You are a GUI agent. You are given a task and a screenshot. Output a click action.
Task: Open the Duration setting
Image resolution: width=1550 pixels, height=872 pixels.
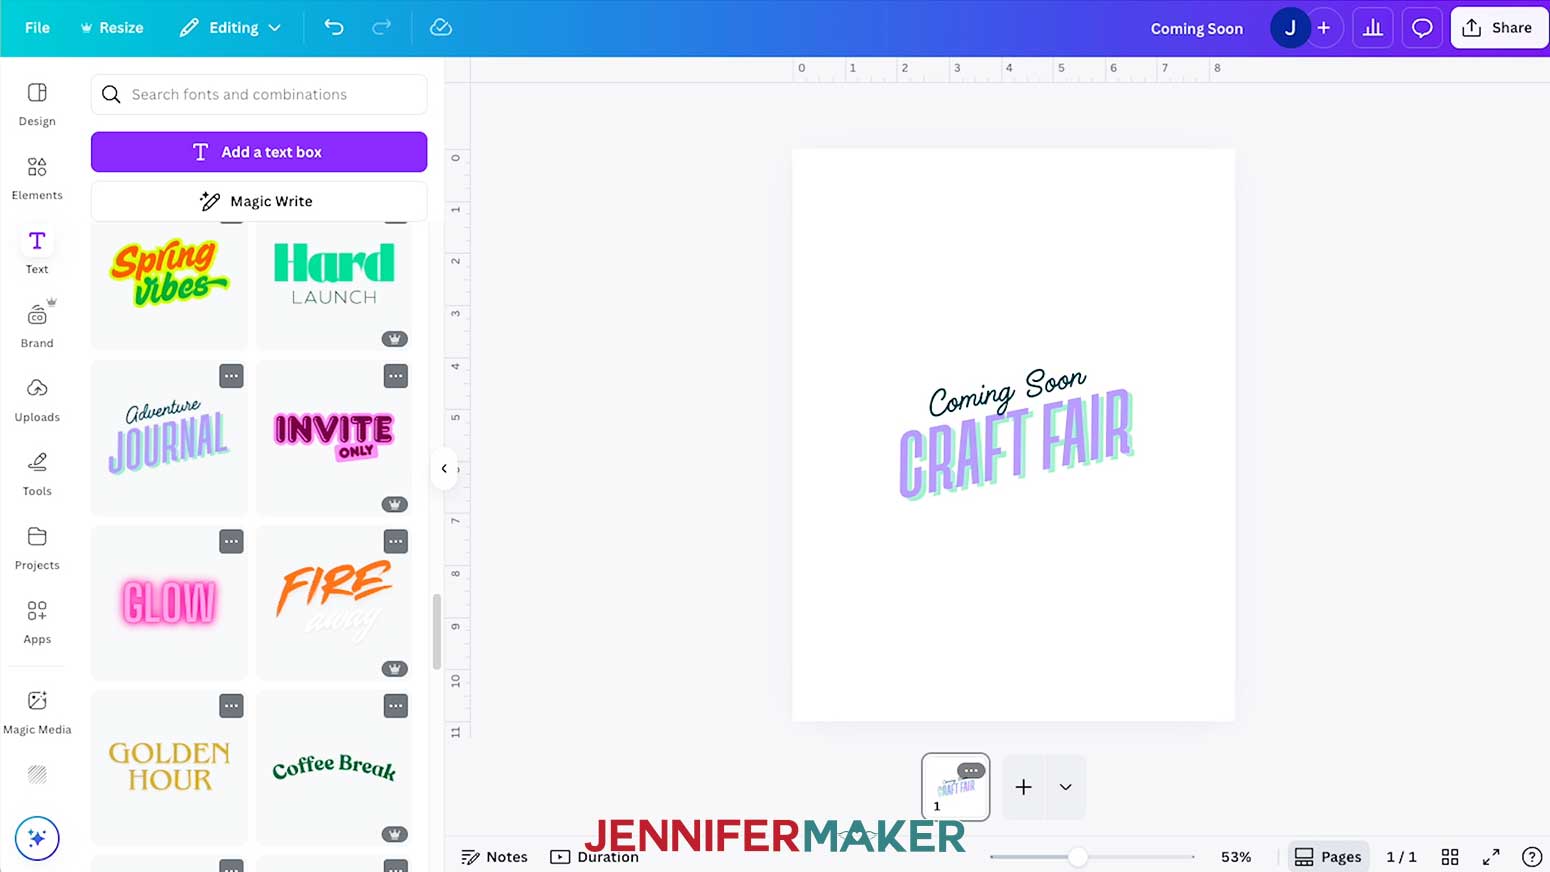pyautogui.click(x=595, y=857)
